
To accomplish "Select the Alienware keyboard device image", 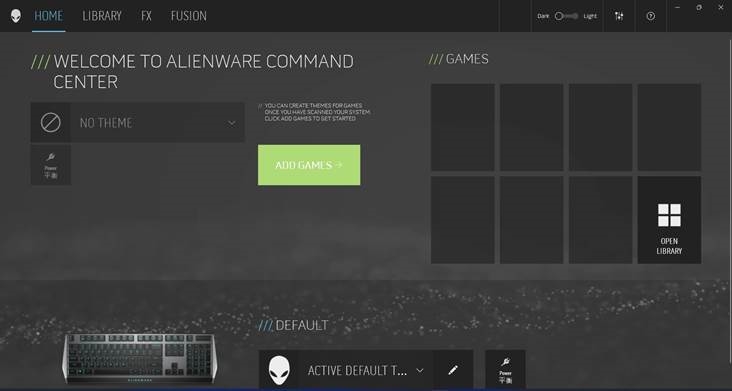I will (x=140, y=358).
